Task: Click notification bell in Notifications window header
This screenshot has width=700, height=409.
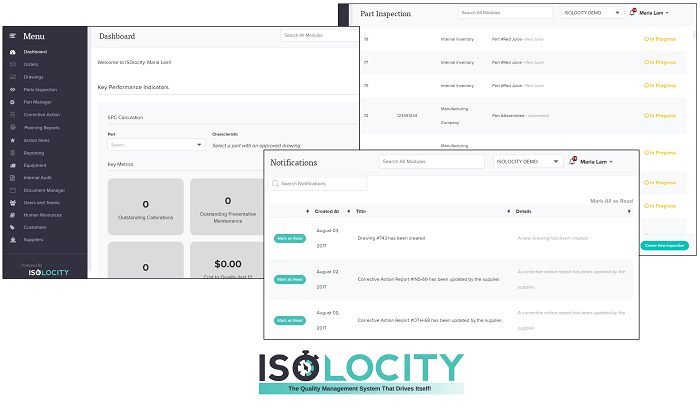Action: coord(571,162)
